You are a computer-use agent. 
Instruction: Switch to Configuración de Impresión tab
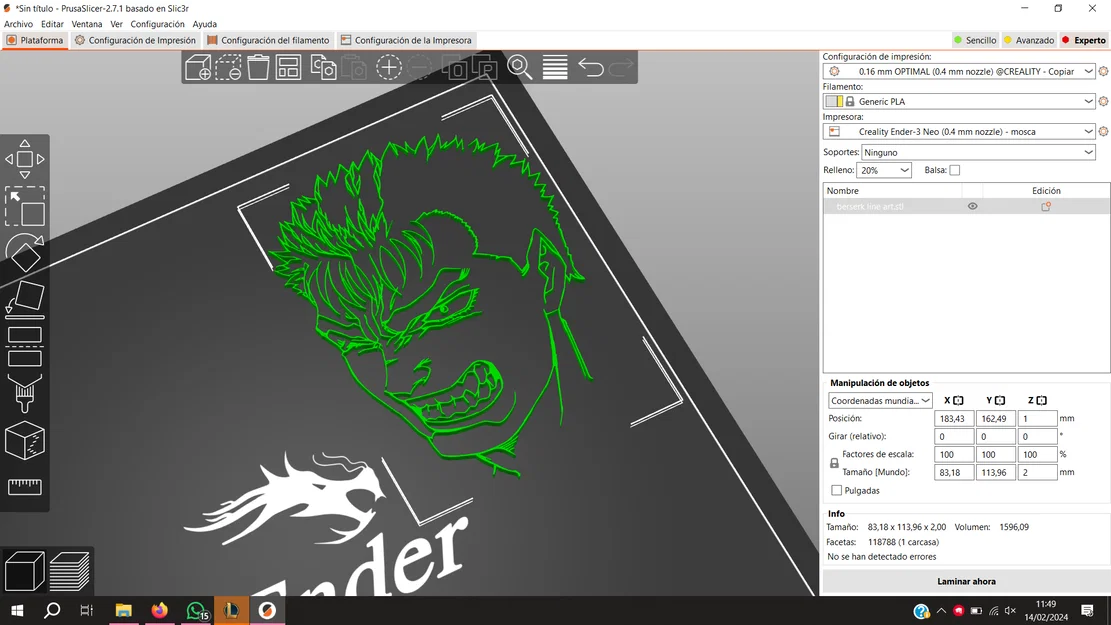(135, 40)
